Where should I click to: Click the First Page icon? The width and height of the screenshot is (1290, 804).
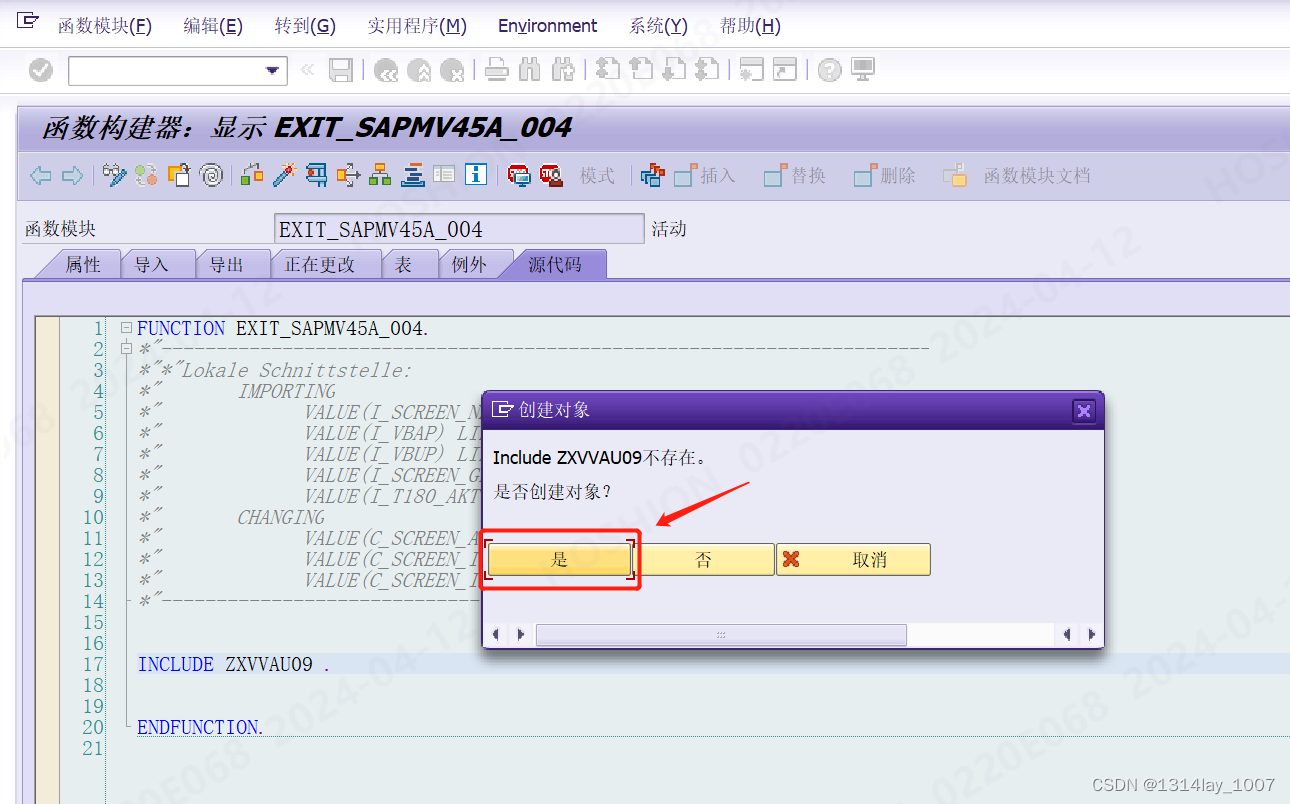point(607,70)
